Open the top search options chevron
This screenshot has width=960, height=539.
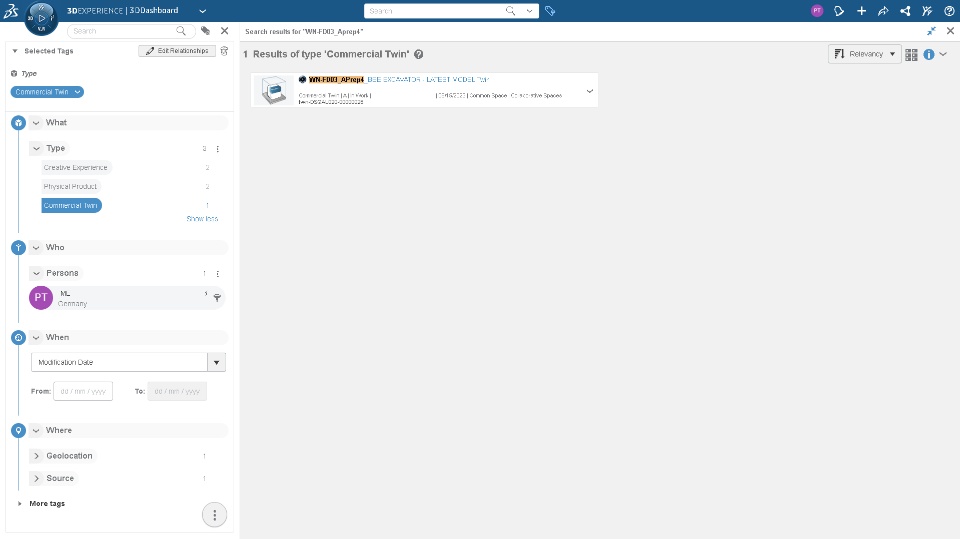tap(530, 11)
